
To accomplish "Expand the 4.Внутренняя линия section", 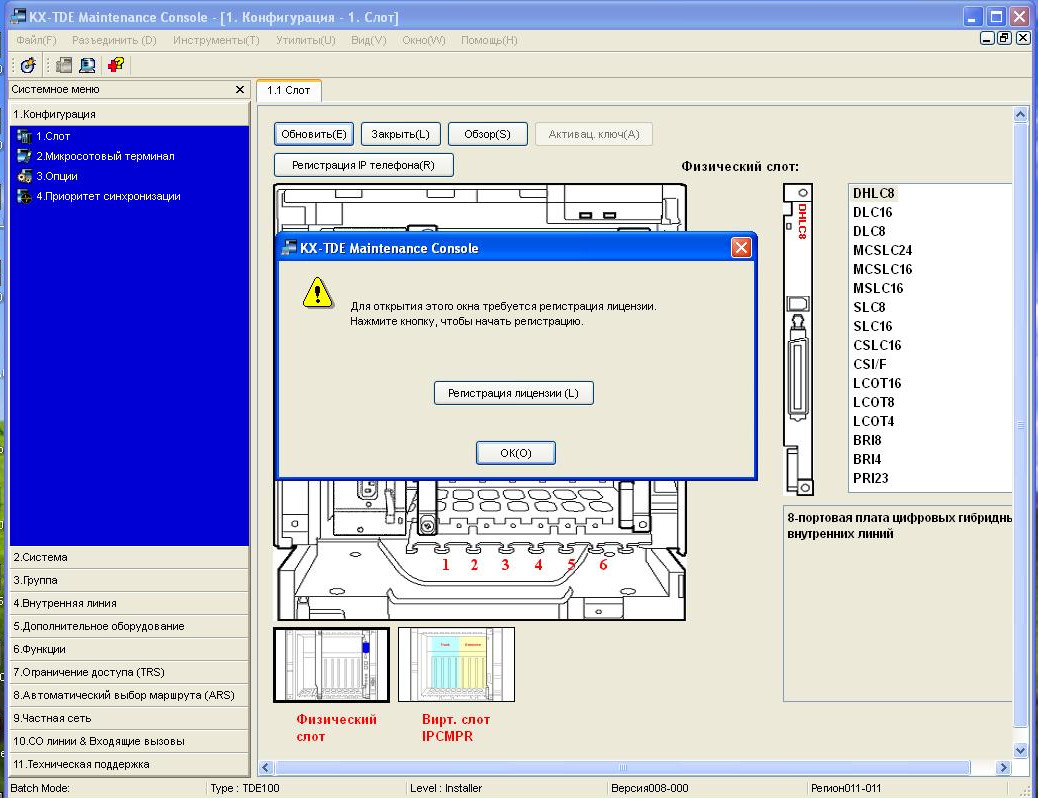I will pos(129,603).
